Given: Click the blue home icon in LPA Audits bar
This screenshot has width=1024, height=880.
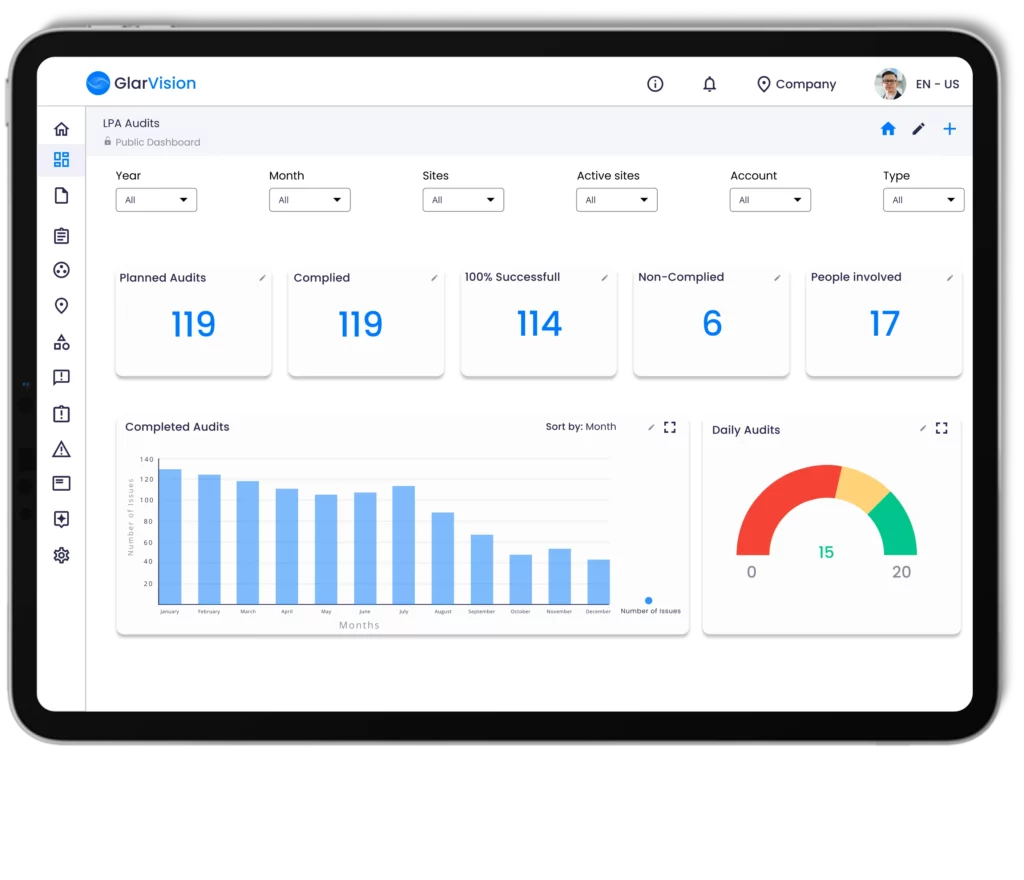Looking at the screenshot, I should tap(887, 129).
